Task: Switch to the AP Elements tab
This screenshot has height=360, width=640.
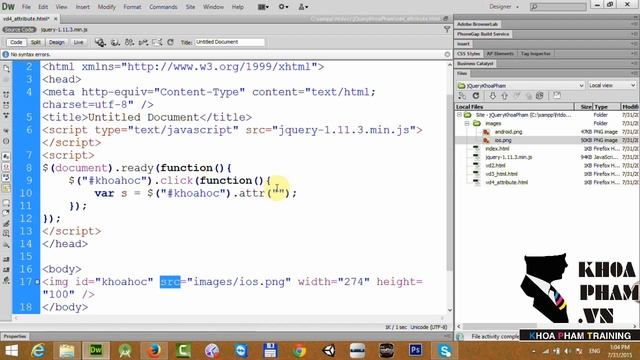Action: click(x=500, y=53)
